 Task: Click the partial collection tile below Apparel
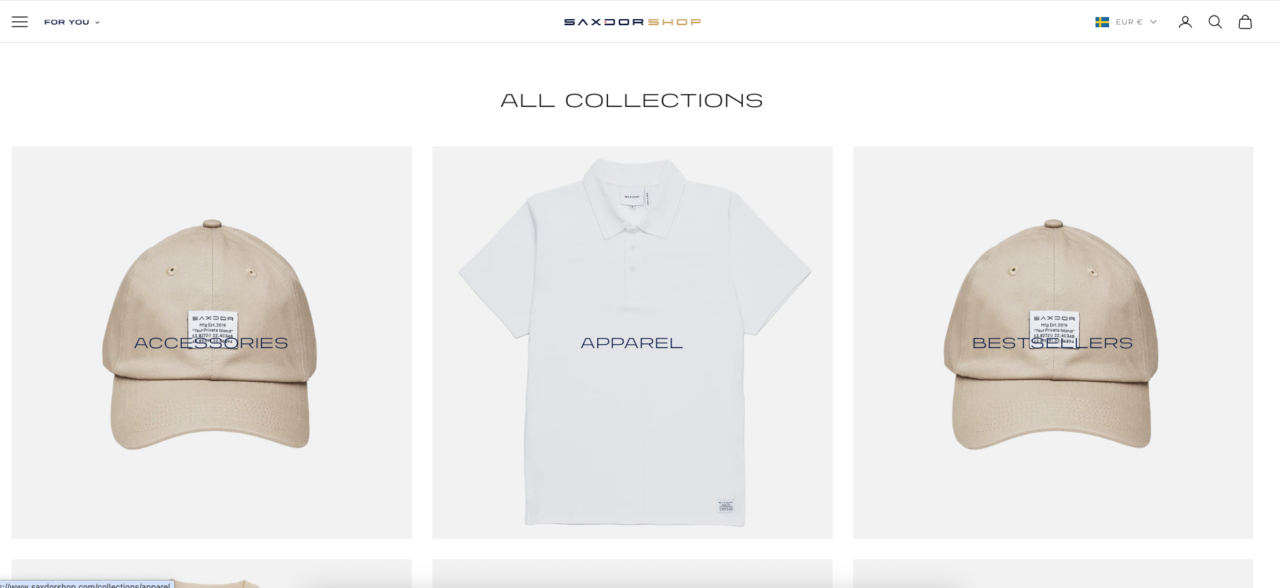click(x=632, y=573)
